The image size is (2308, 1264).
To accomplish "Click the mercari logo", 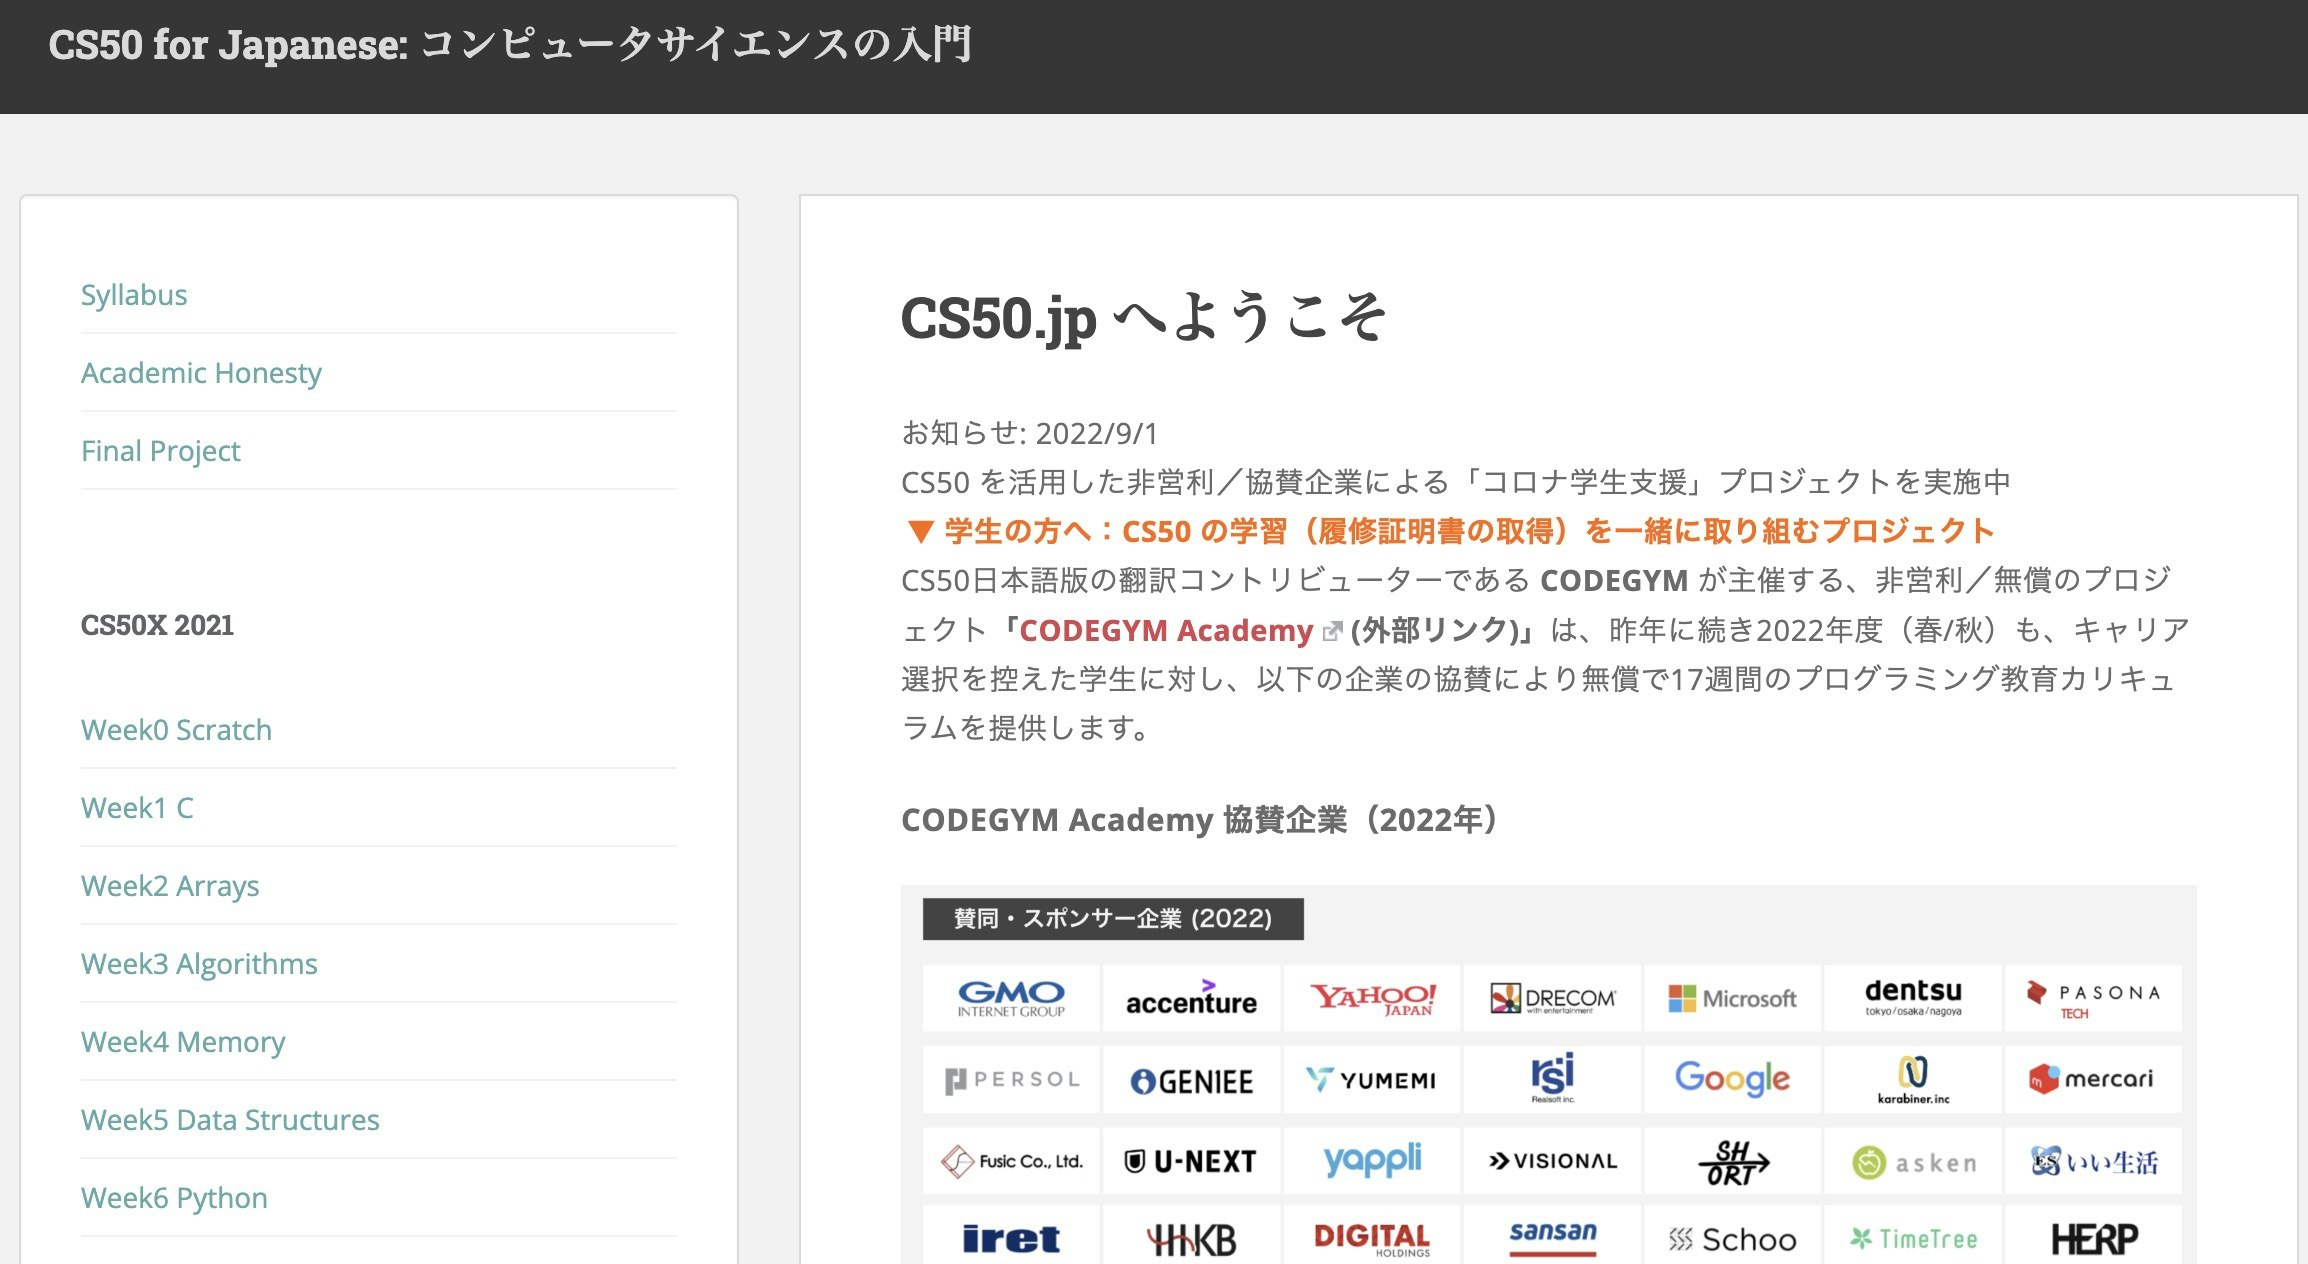I will 2092,1079.
